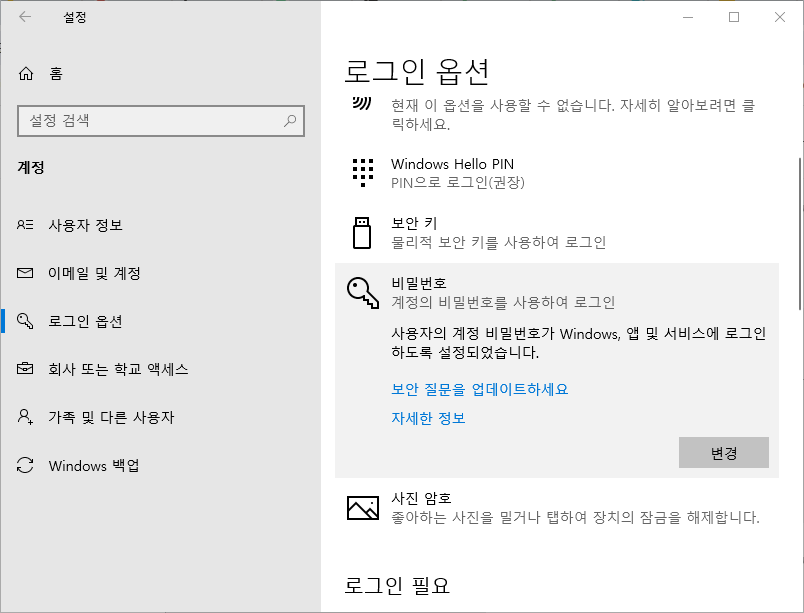Close the 설정 window
Image resolution: width=804 pixels, height=613 pixels.
tap(780, 17)
